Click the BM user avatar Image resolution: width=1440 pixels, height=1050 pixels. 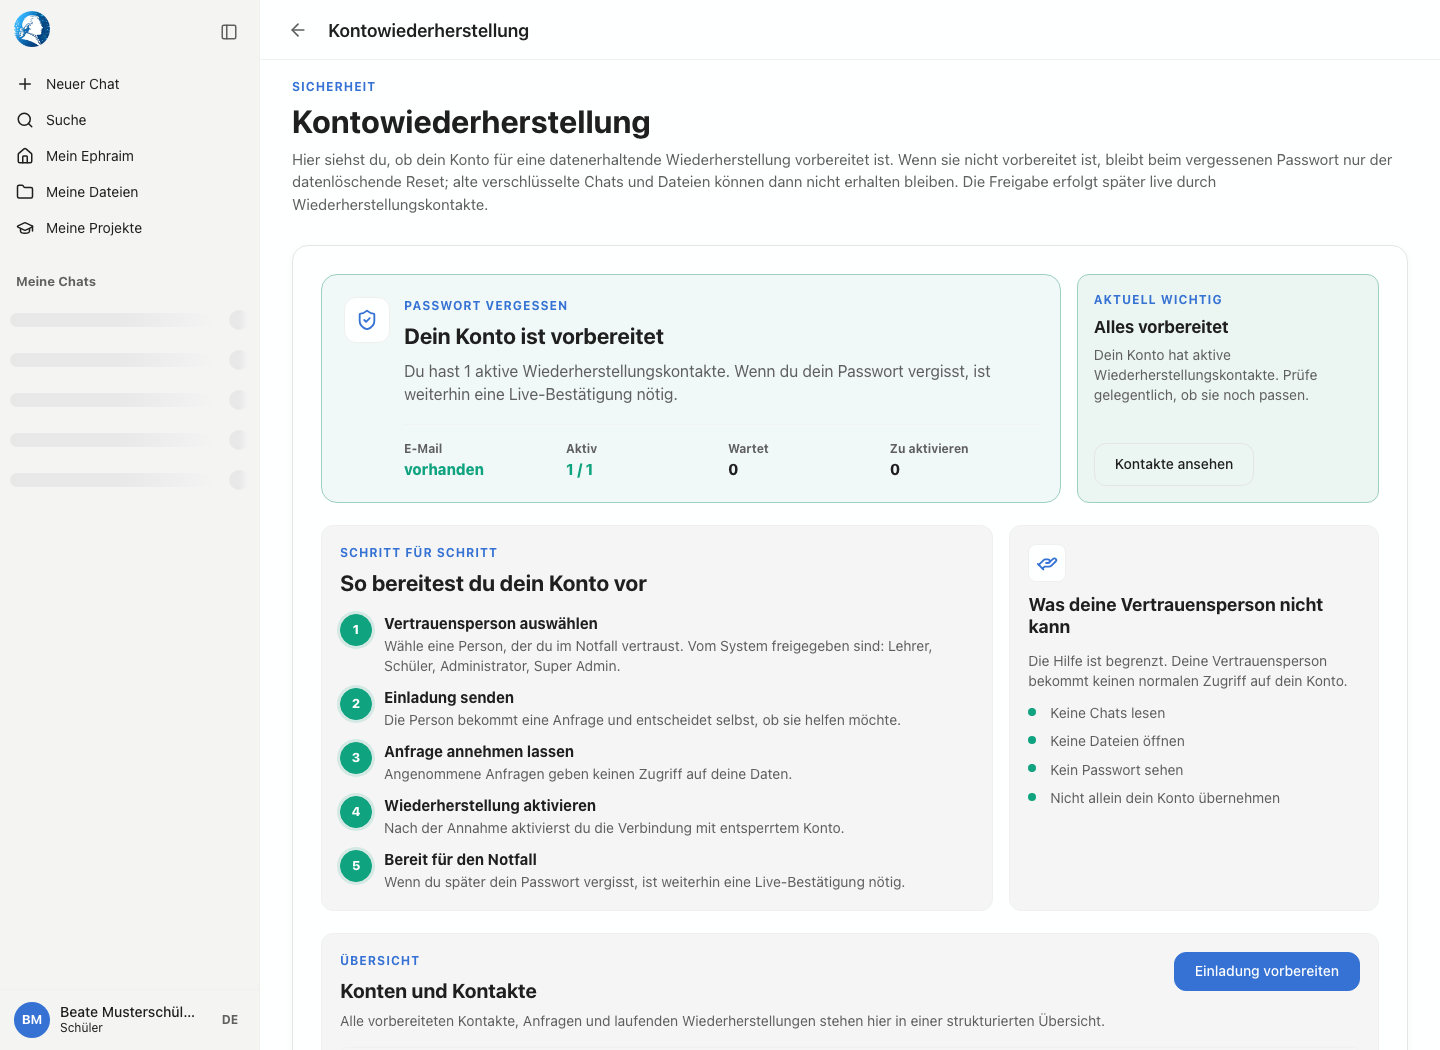click(x=32, y=1020)
